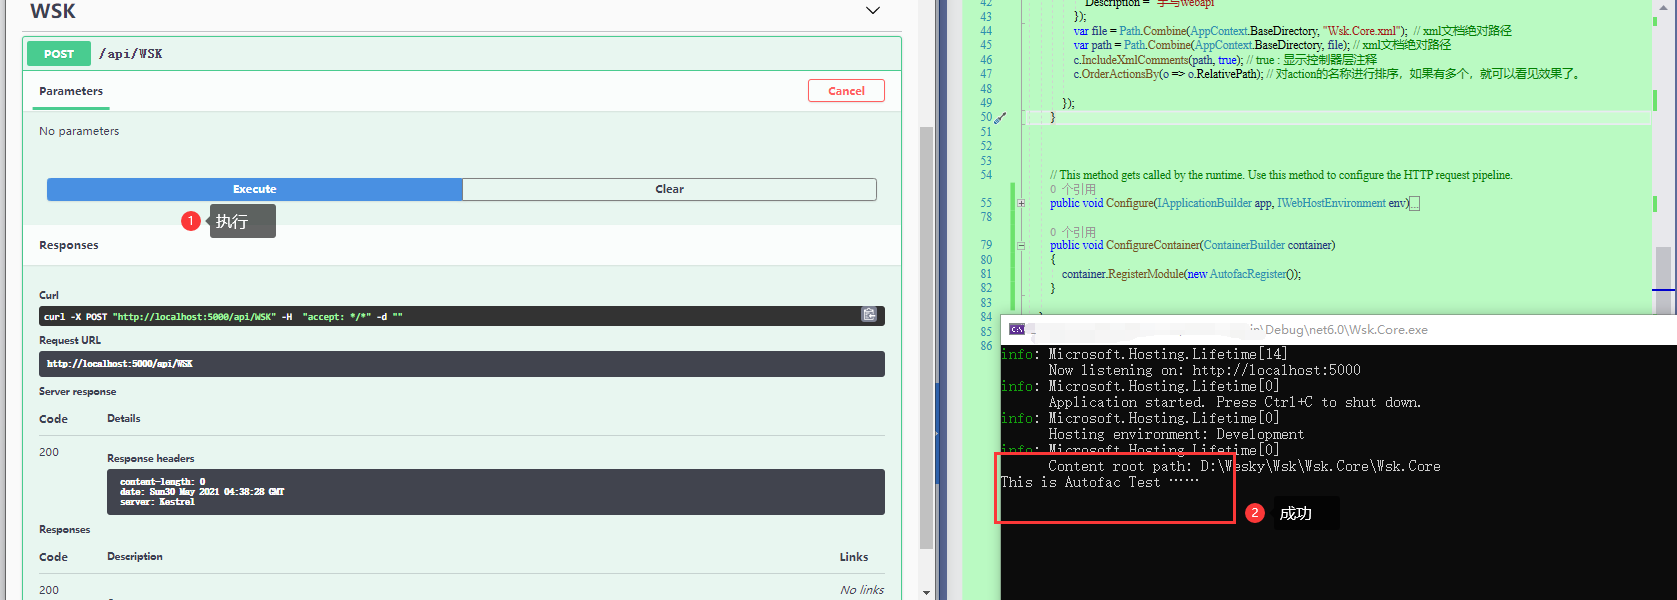Screen dimensions: 1677x600
Task: Click the response headers block
Action: pyautogui.click(x=496, y=492)
